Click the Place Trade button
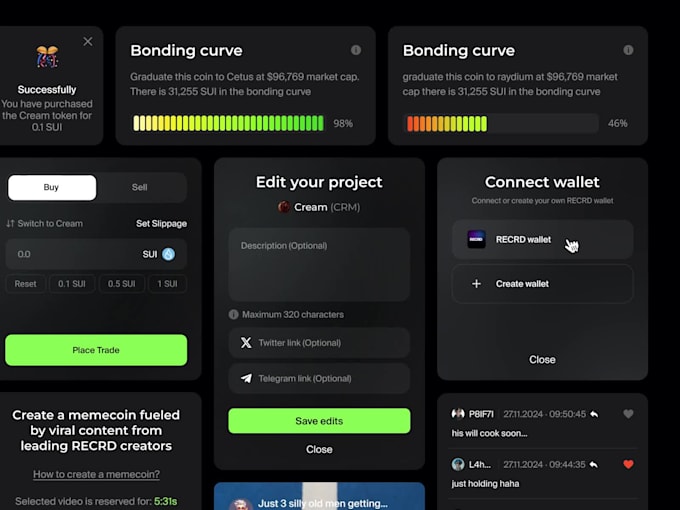 (96, 350)
